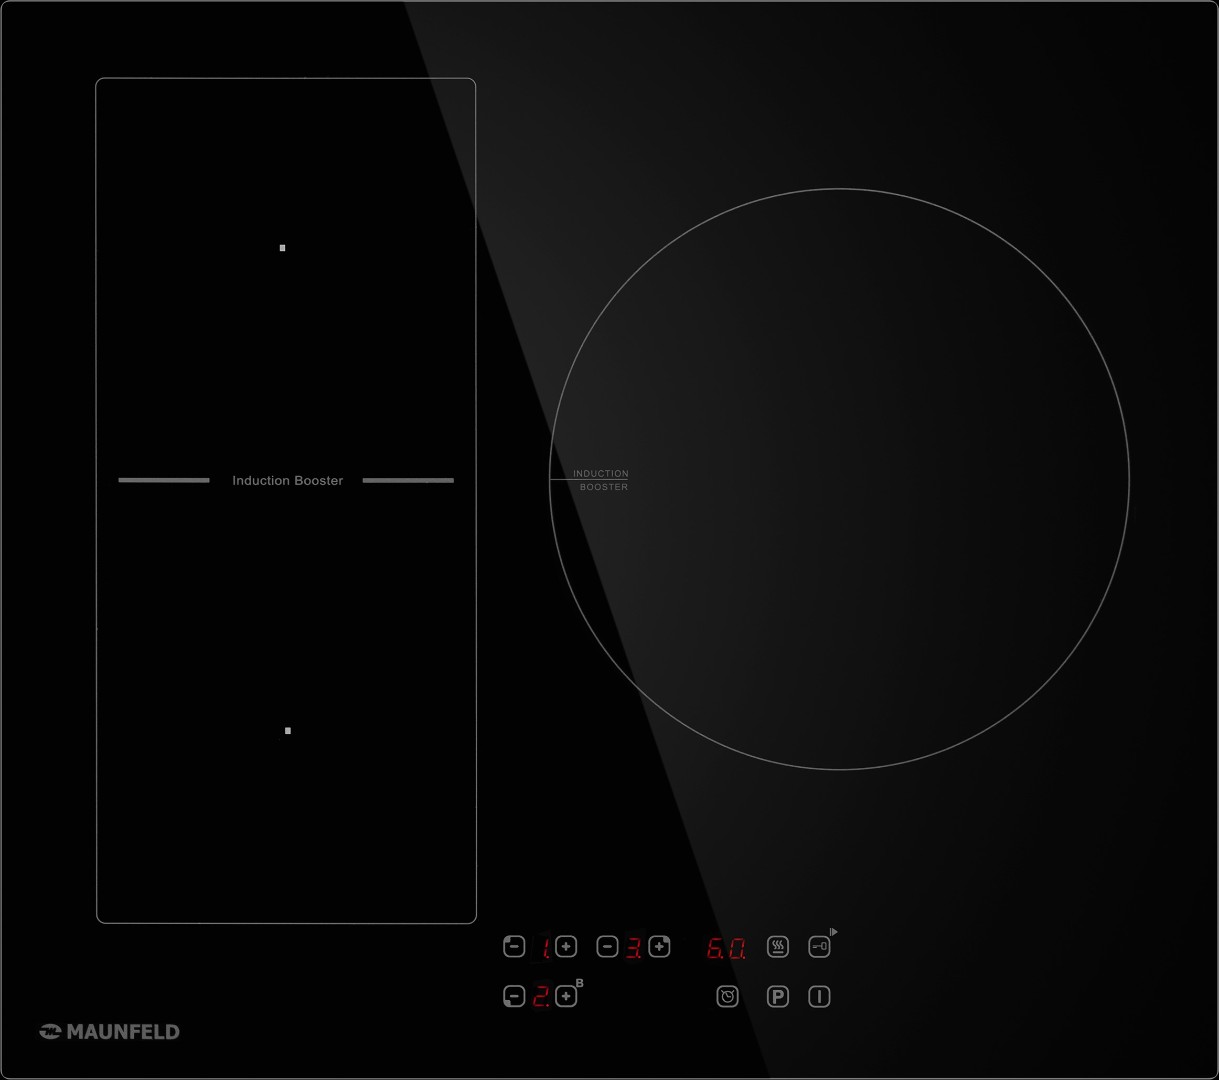Click the Induction Booster label on left zone
Viewport: 1219px width, 1080px height.
coord(288,481)
